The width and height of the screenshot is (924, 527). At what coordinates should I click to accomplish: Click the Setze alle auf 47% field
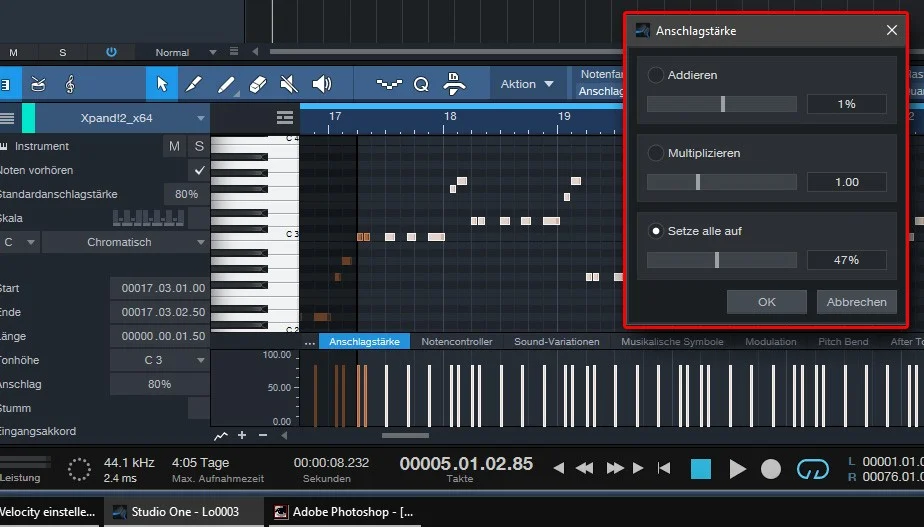coord(846,260)
